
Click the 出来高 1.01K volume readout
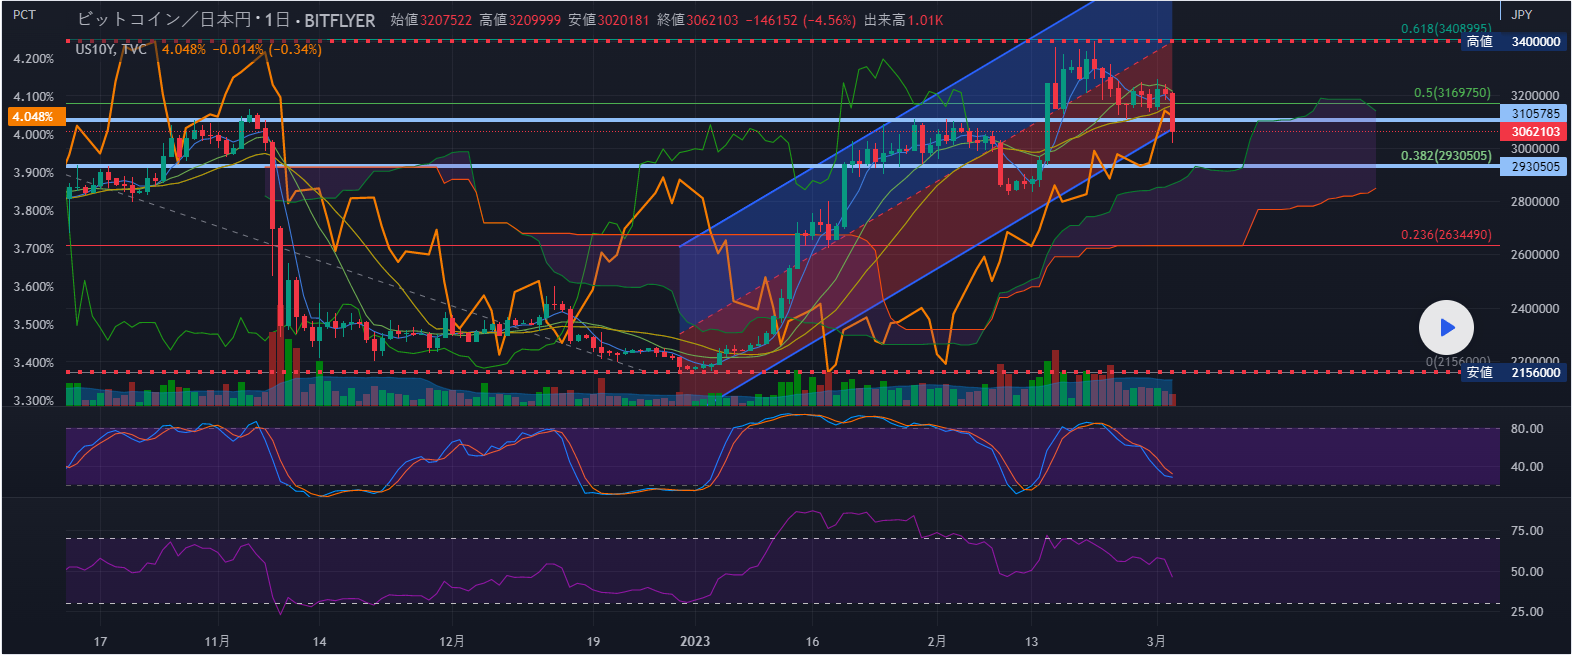903,20
